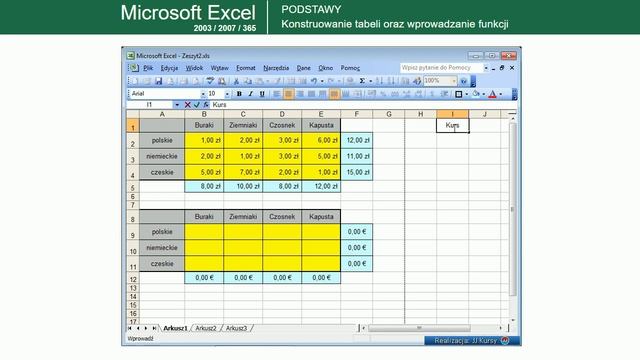Toggle Align Left for the cell
The image size is (640, 360).
click(x=277, y=94)
